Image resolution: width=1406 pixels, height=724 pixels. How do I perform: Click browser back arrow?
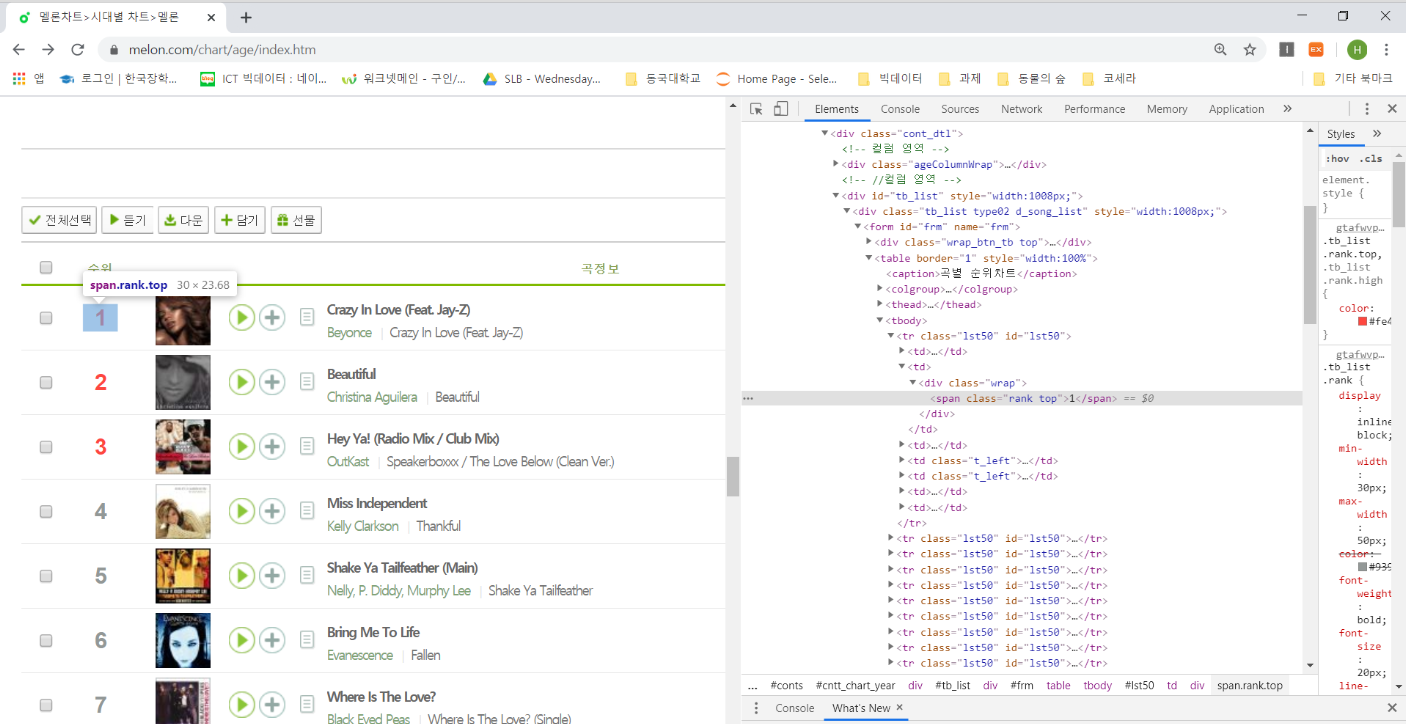[x=19, y=50]
